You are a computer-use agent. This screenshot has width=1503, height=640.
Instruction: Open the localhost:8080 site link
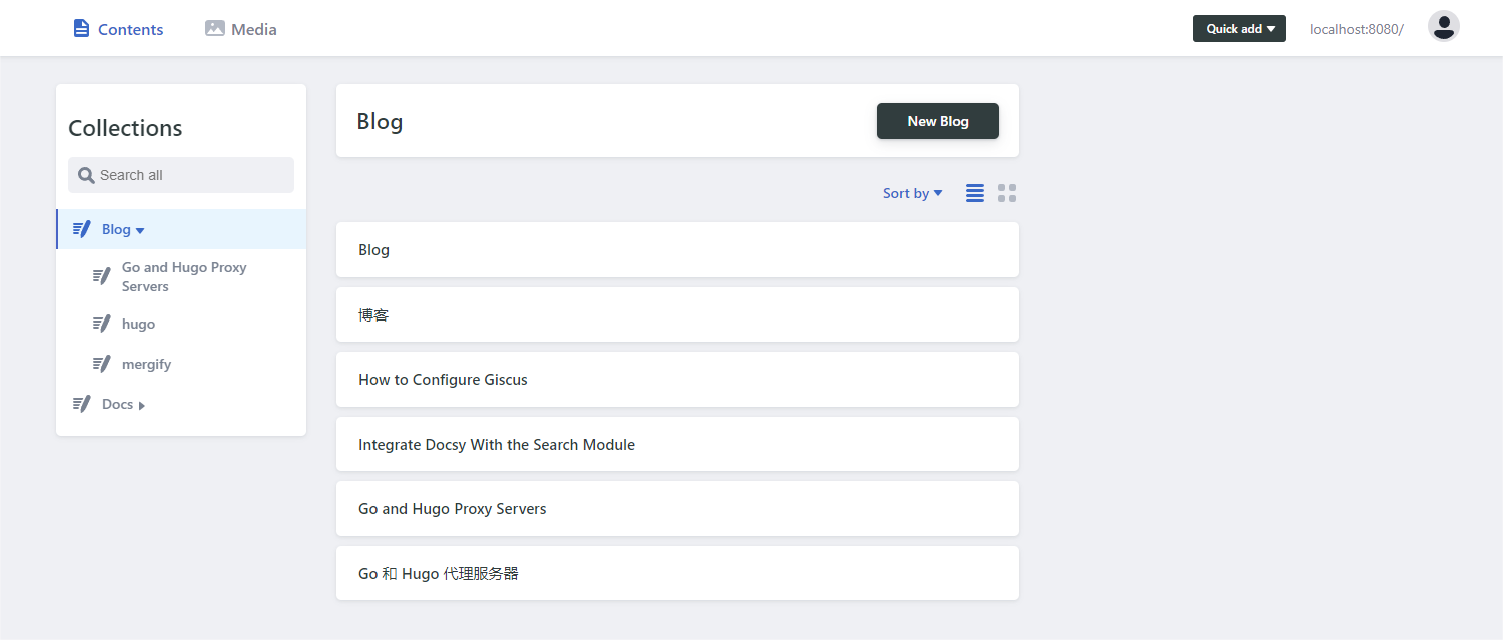pos(1356,29)
